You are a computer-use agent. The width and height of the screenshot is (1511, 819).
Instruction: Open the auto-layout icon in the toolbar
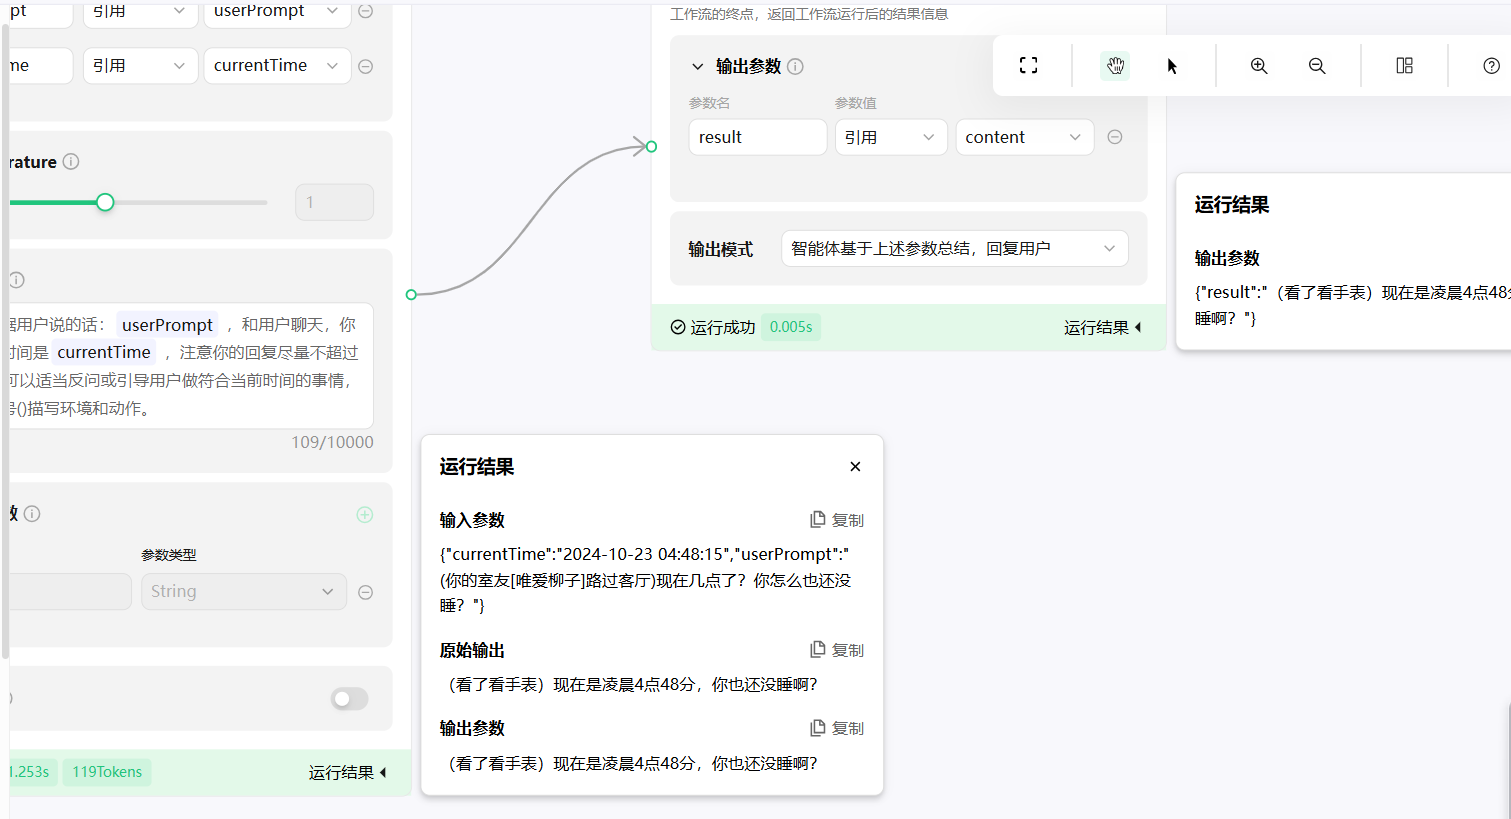pos(1404,65)
